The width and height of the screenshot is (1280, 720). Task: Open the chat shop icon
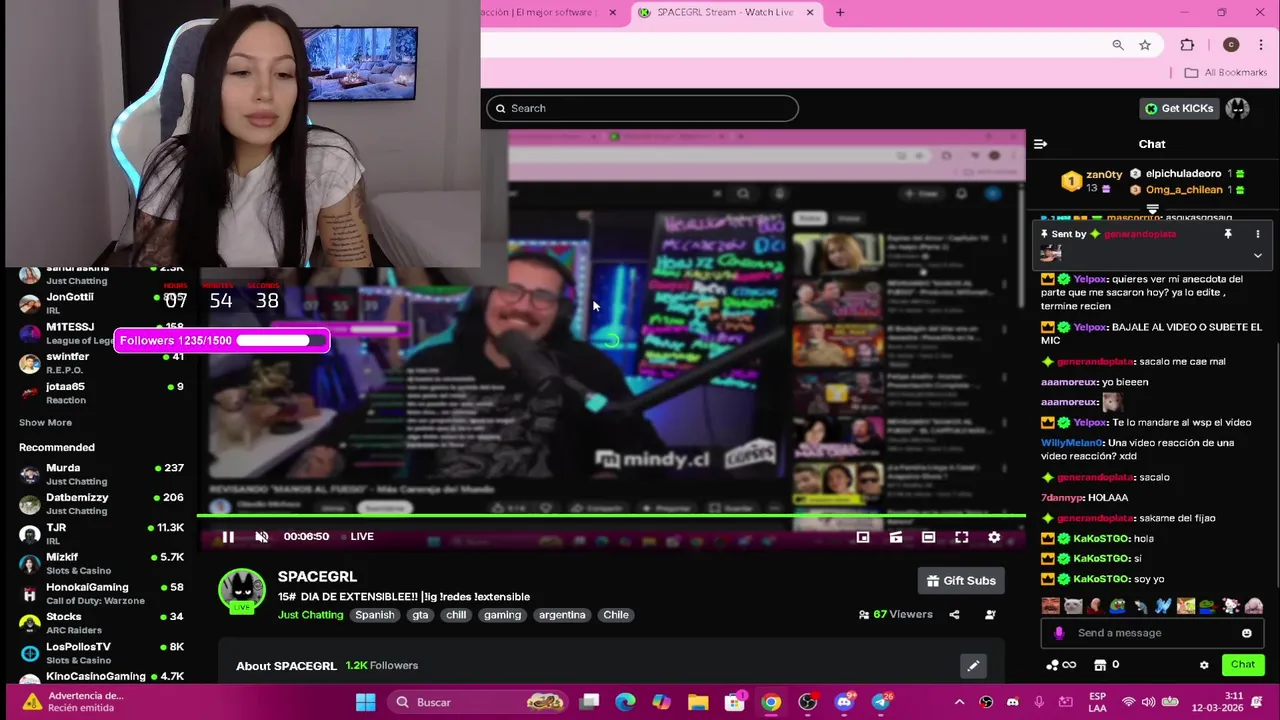[1100, 665]
